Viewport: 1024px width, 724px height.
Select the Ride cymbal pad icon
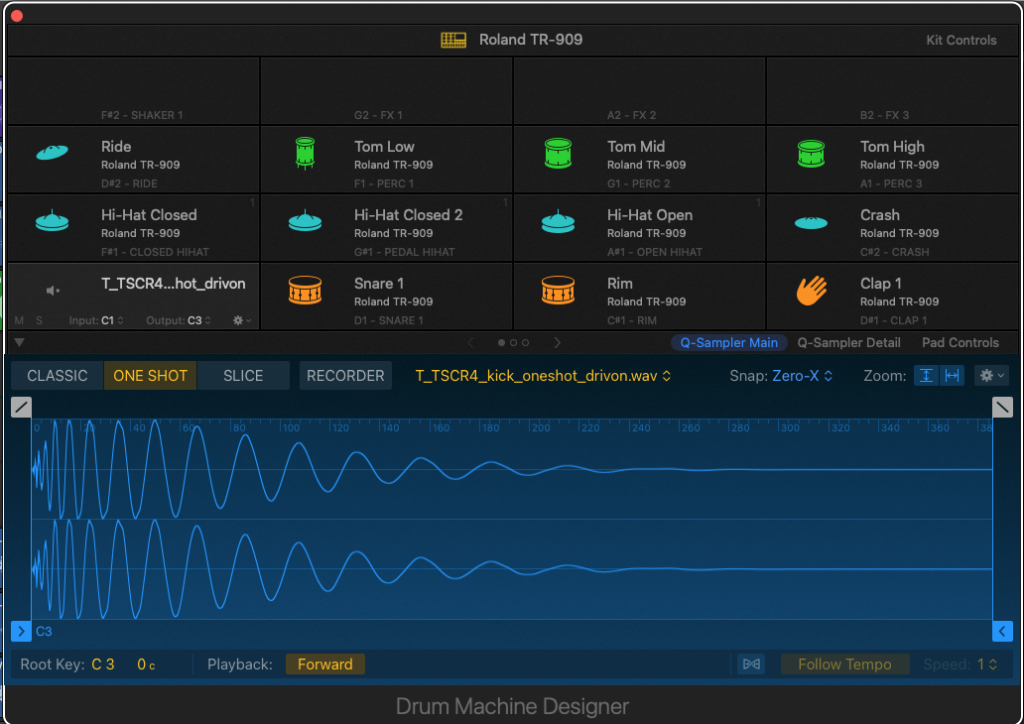point(52,152)
